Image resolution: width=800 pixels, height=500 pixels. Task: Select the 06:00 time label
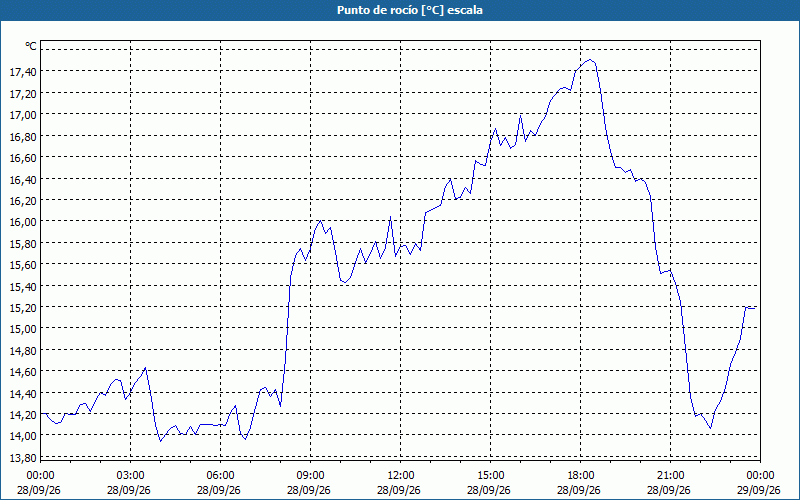click(x=220, y=476)
